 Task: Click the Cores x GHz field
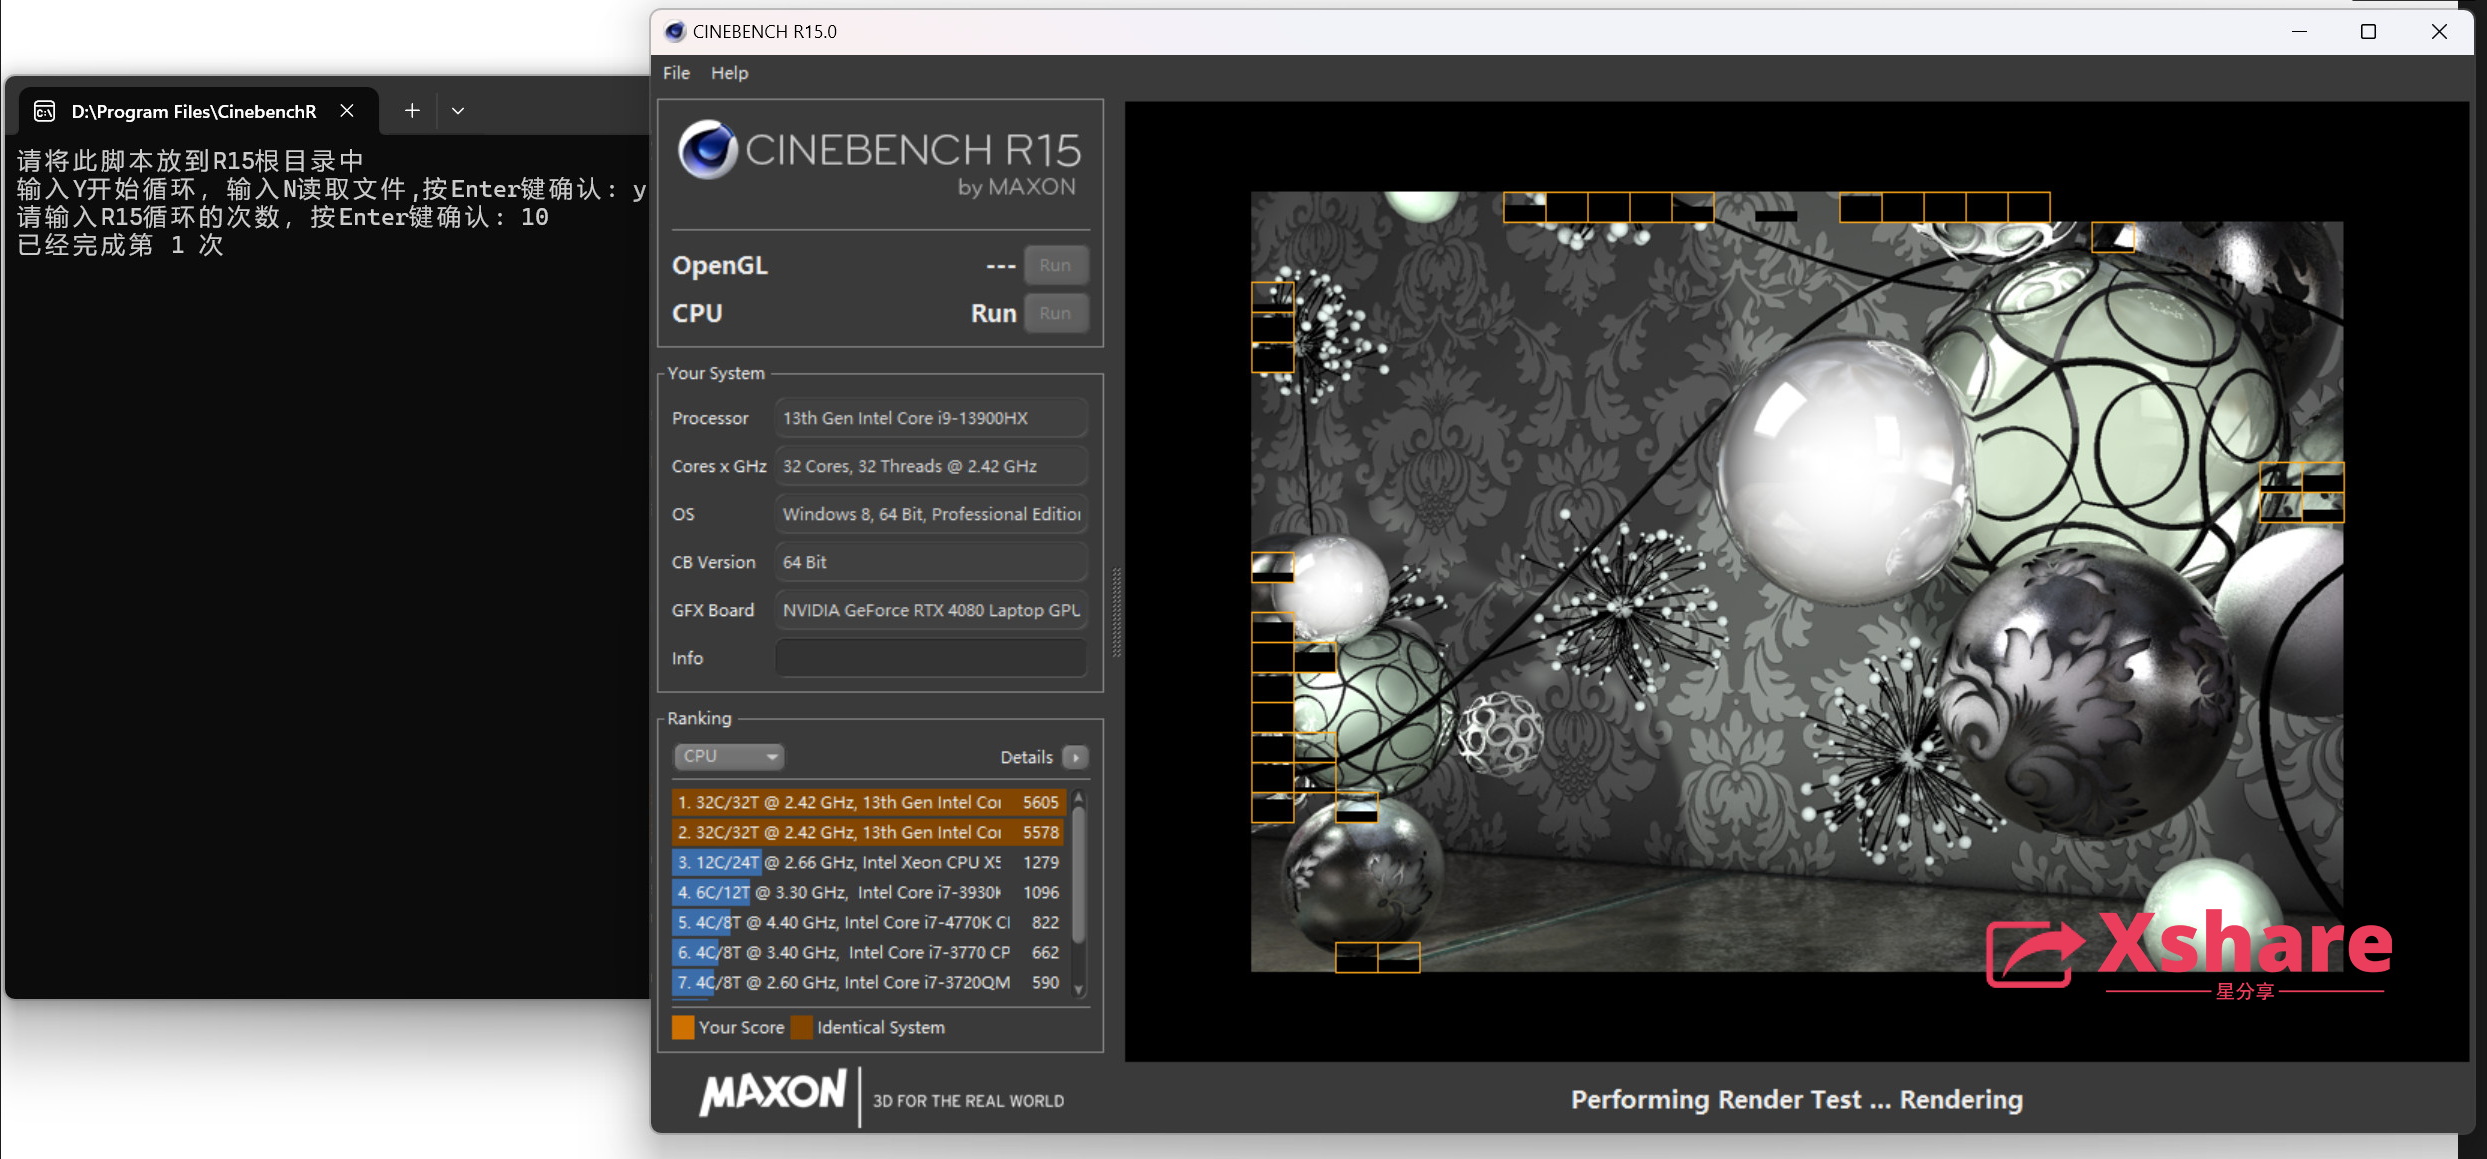tap(931, 466)
